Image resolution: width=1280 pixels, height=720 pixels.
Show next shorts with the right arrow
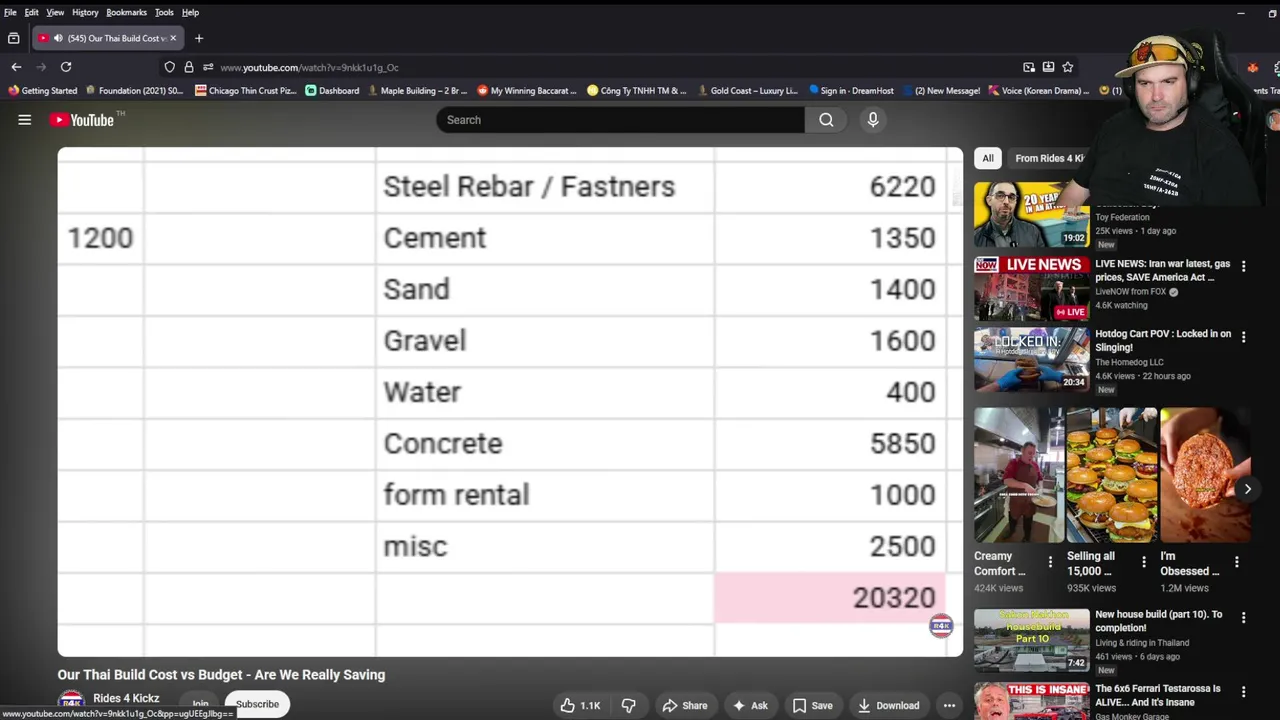click(1247, 489)
